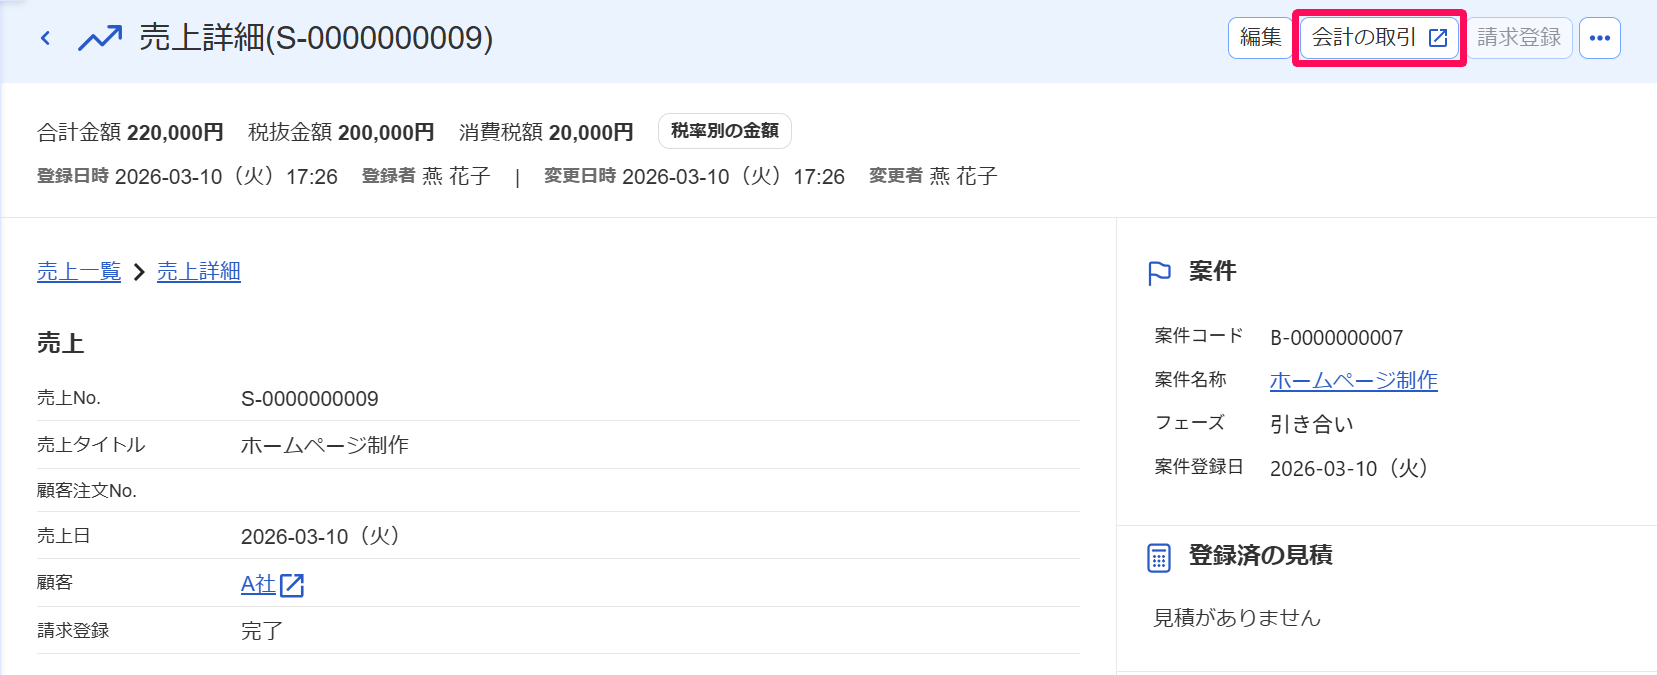Select フェーズ value 引き合い
The width and height of the screenshot is (1657, 675).
1312,424
